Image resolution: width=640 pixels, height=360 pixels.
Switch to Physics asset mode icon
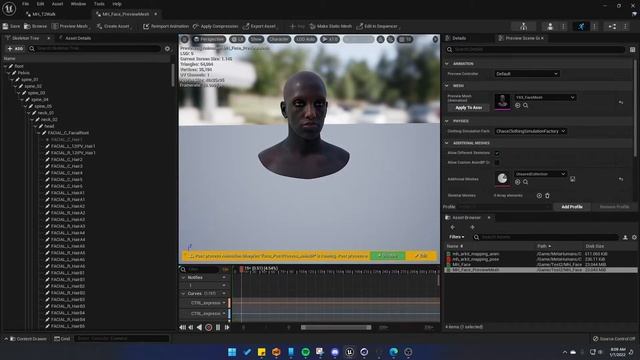click(x=612, y=27)
